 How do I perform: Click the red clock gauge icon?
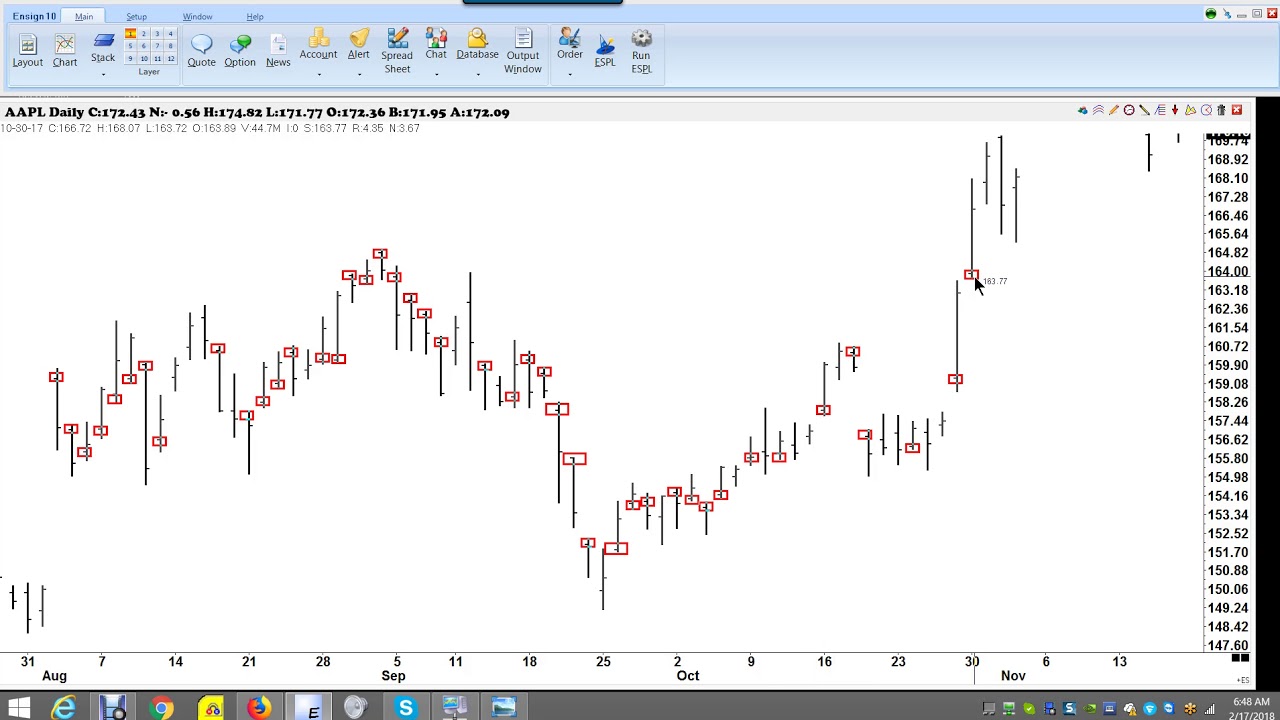pyautogui.click(x=1129, y=110)
